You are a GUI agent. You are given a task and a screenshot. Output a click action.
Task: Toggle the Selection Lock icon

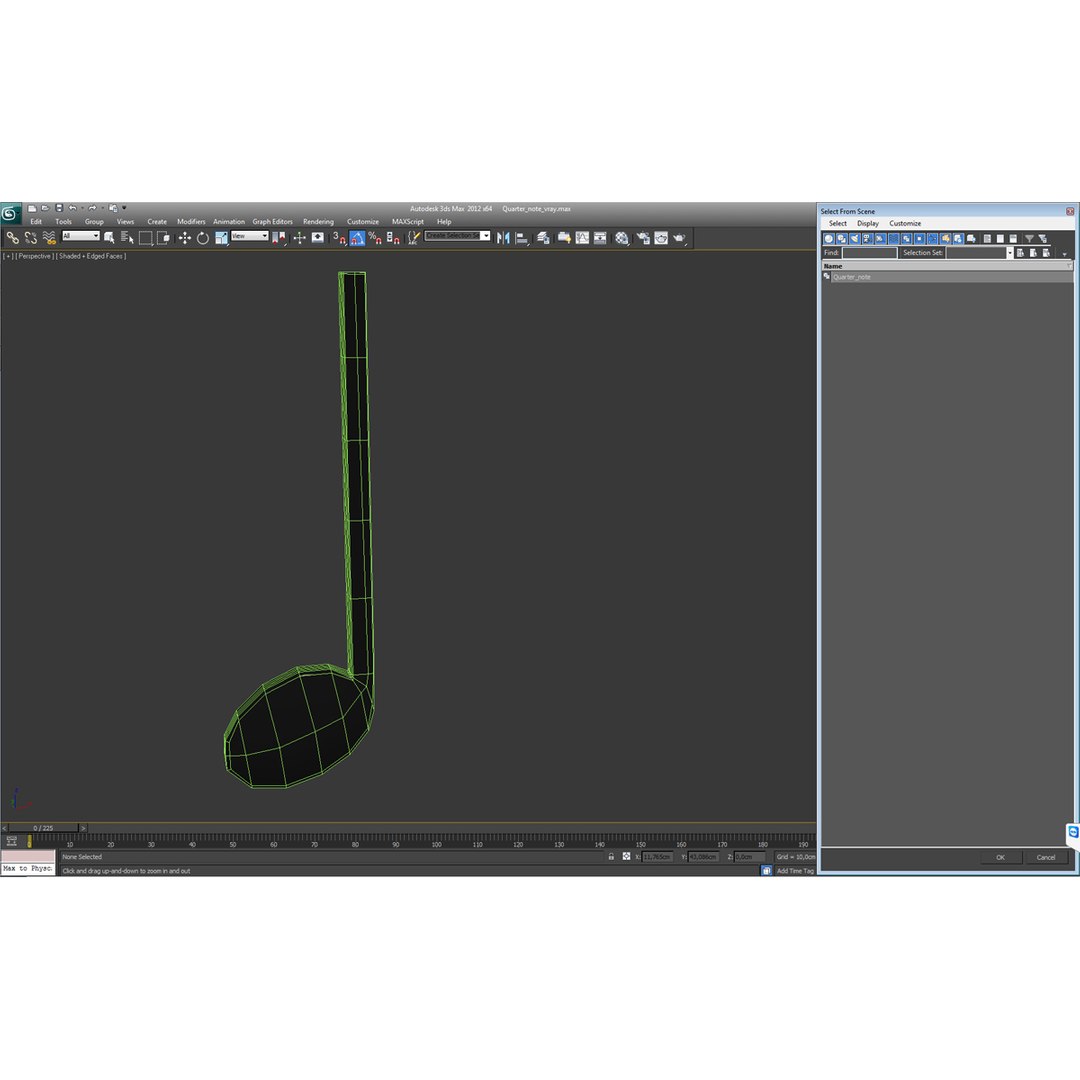pos(611,857)
